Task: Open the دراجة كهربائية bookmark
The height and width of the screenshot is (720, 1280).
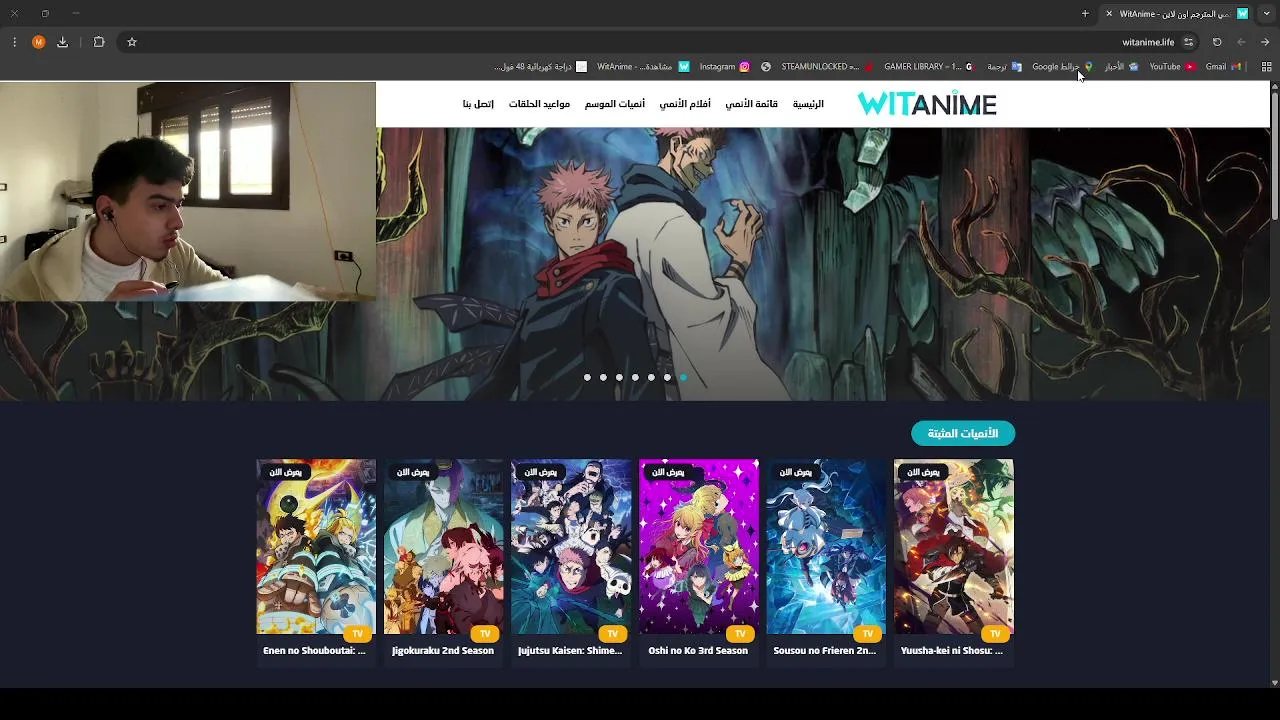Action: pos(541,67)
